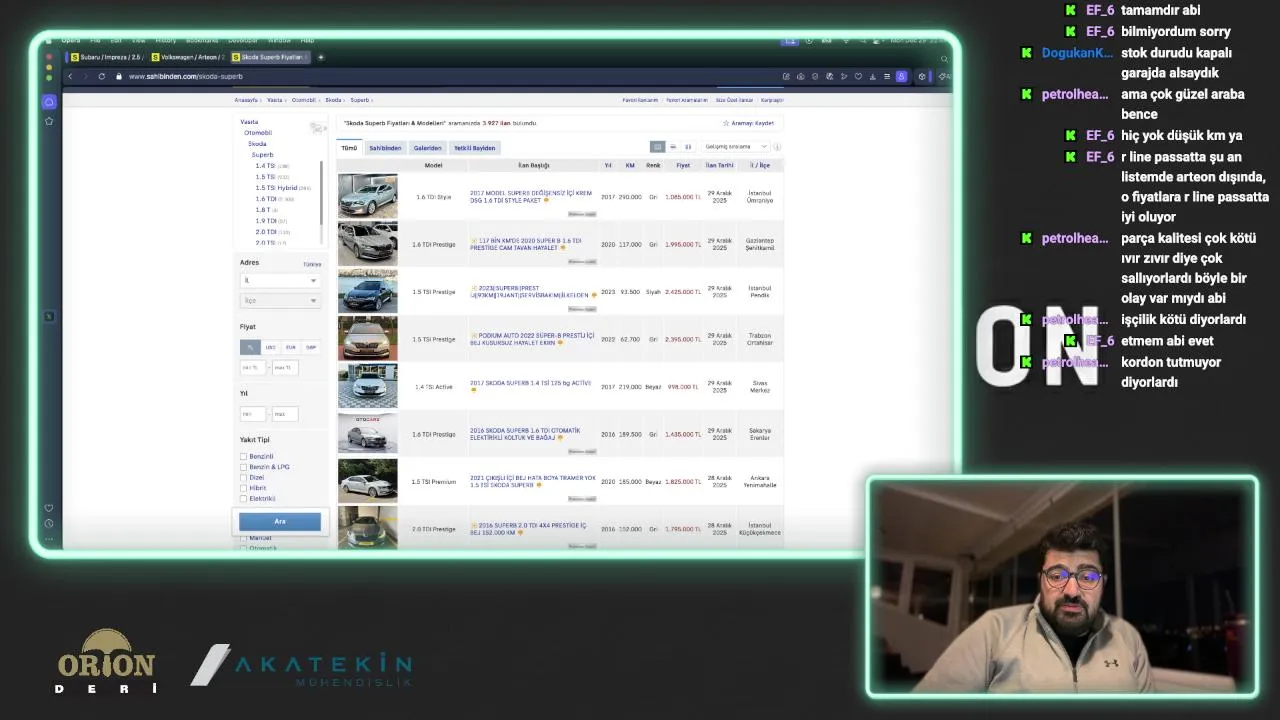The width and height of the screenshot is (1280, 720).
Task: Select Otomobil in category tree
Action: (258, 132)
